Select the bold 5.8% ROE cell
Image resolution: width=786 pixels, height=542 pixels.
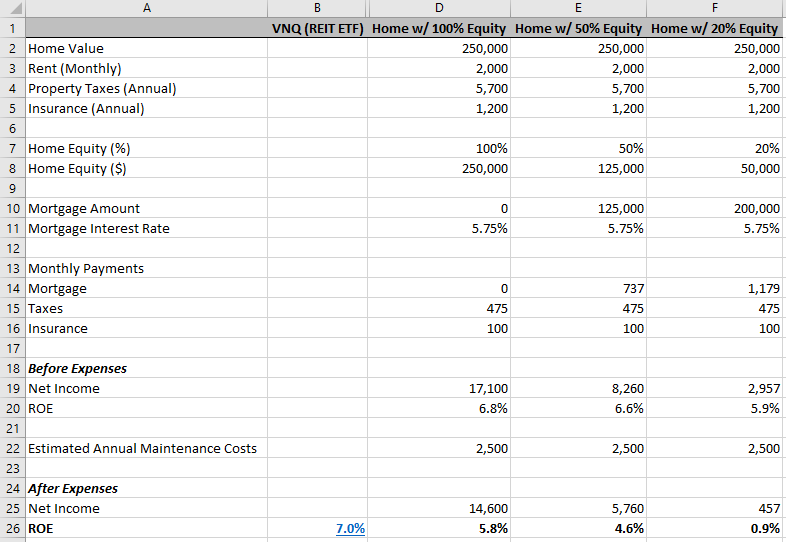(439, 528)
